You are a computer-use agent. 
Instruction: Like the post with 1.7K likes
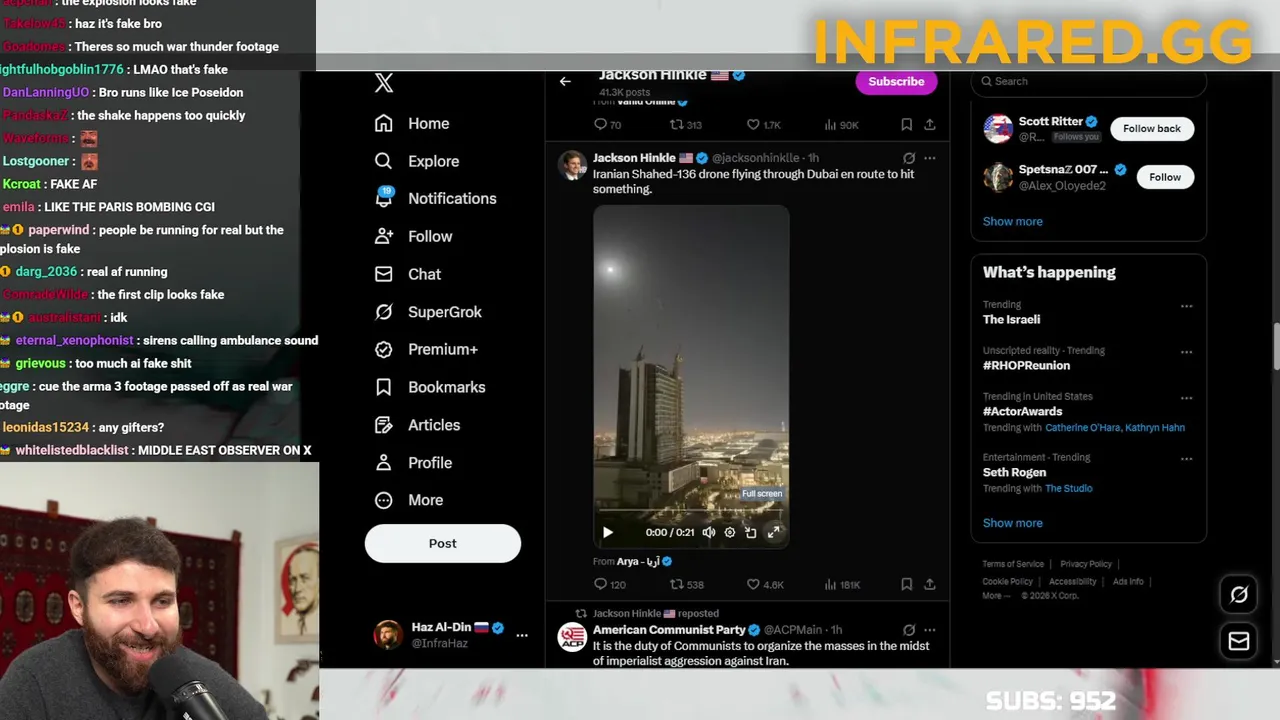click(764, 125)
